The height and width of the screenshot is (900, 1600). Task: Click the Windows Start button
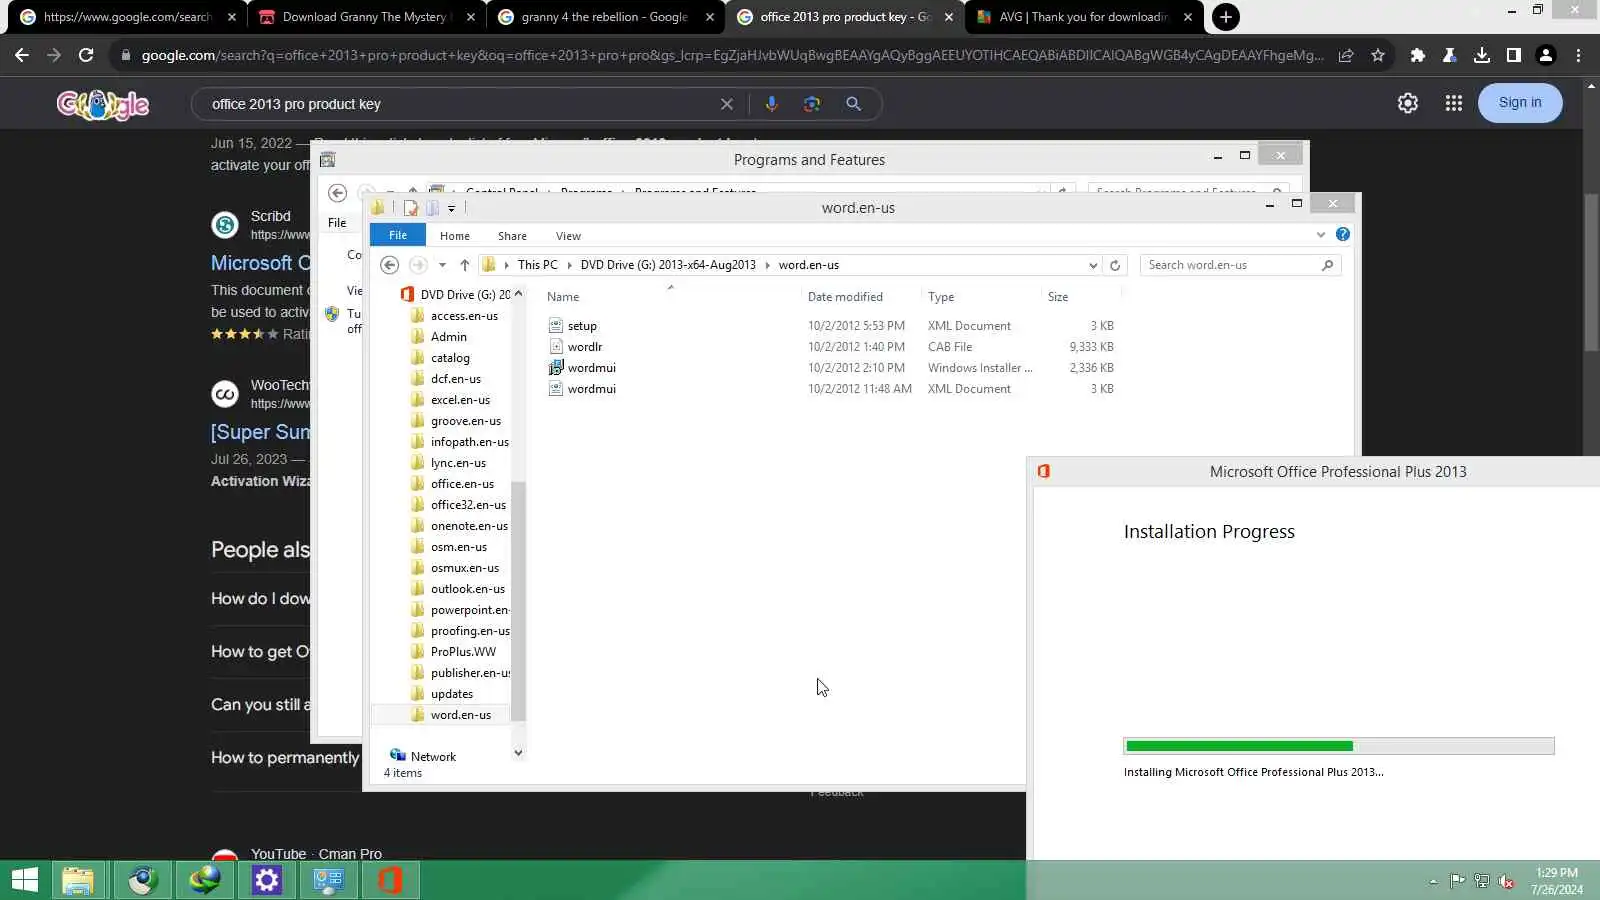click(24, 880)
